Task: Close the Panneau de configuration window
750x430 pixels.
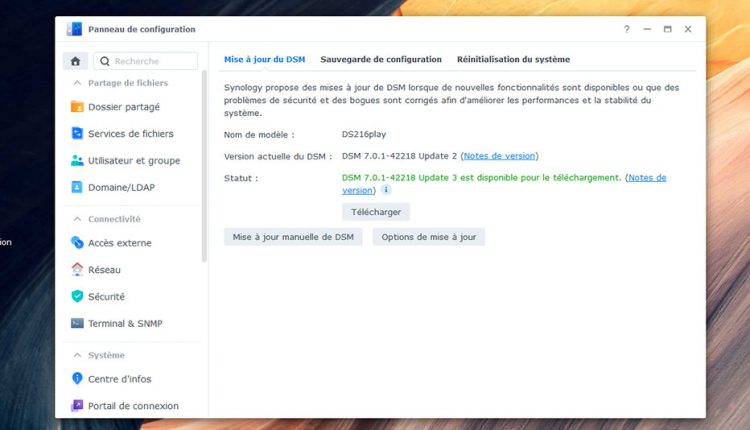Action: click(688, 29)
